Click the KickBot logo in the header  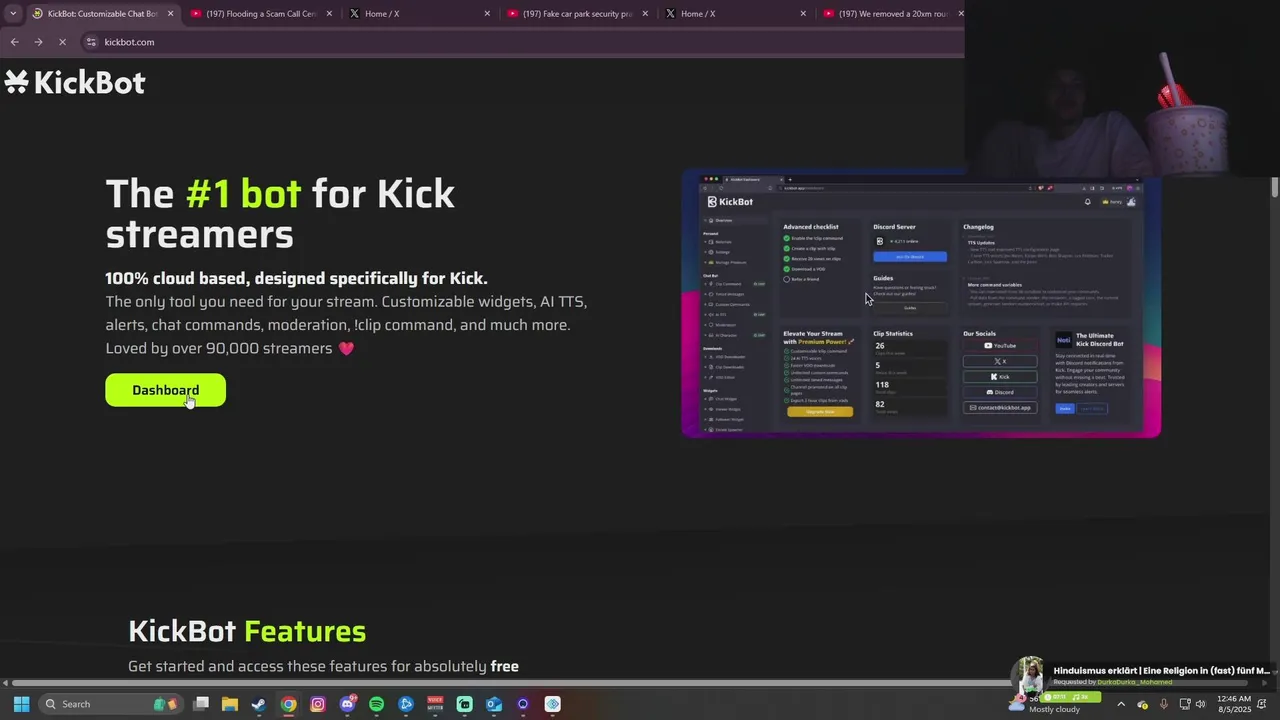click(75, 82)
